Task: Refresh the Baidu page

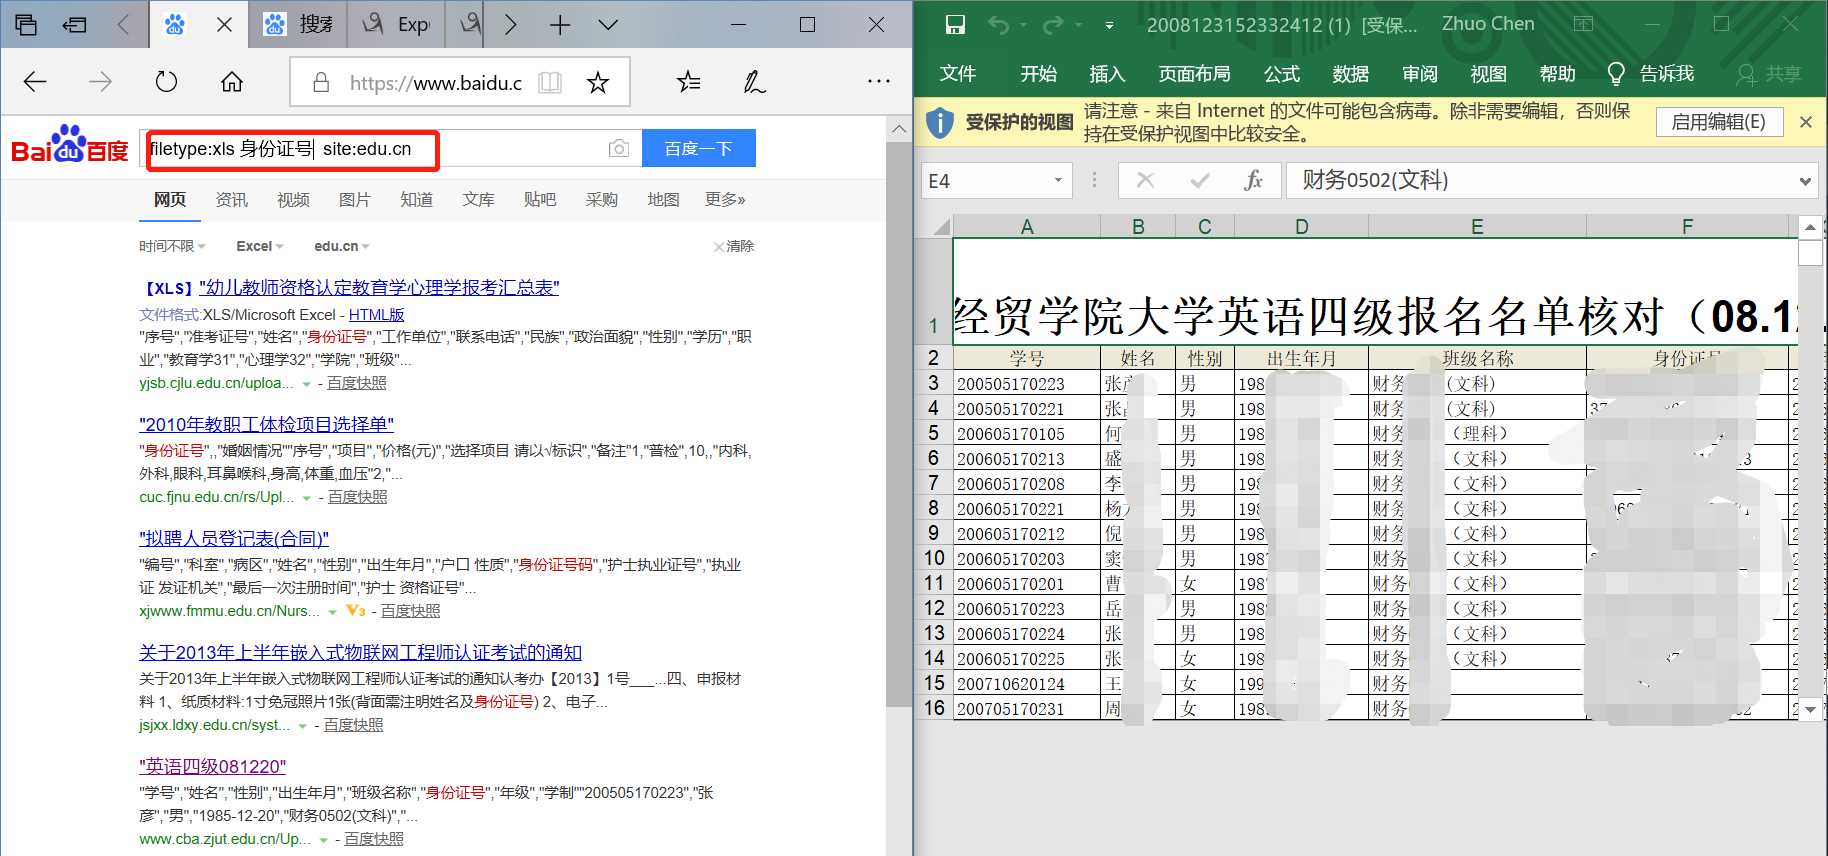Action: coord(166,82)
